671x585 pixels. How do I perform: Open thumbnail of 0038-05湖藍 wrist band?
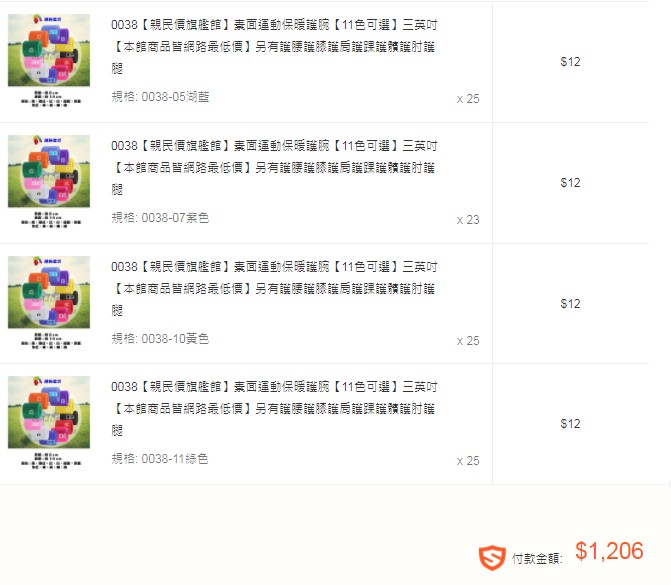[49, 61]
